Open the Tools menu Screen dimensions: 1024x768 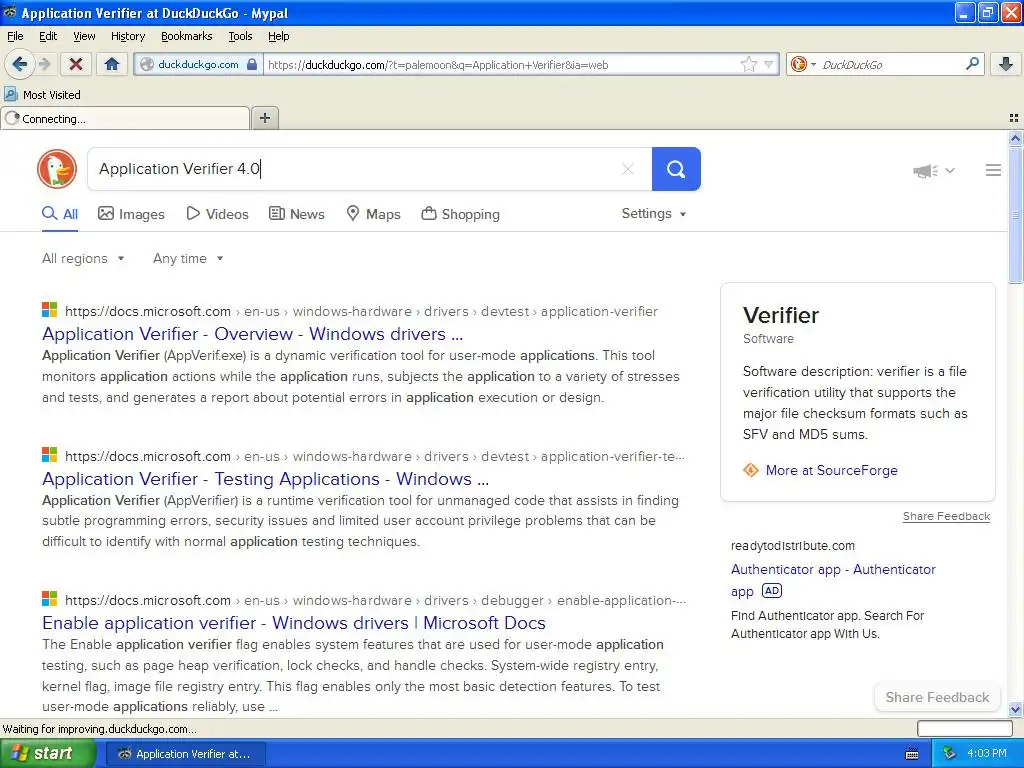pyautogui.click(x=240, y=36)
